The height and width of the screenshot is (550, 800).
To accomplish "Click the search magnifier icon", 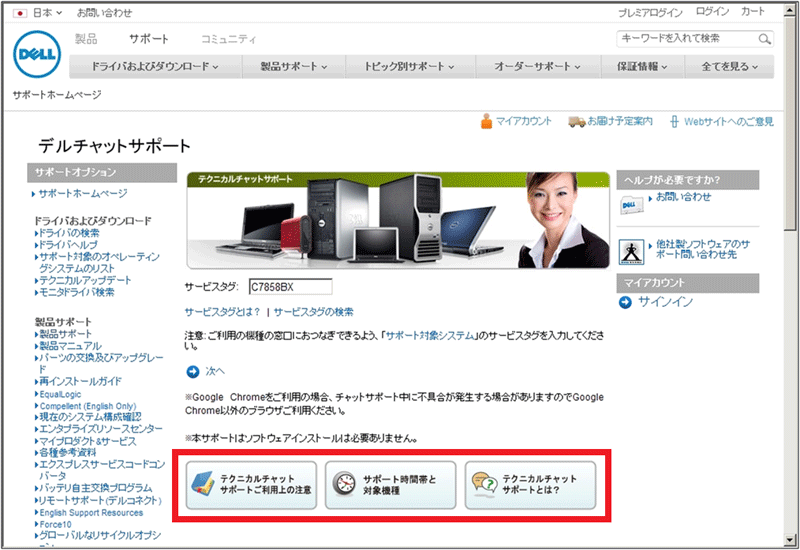I will click(x=764, y=39).
